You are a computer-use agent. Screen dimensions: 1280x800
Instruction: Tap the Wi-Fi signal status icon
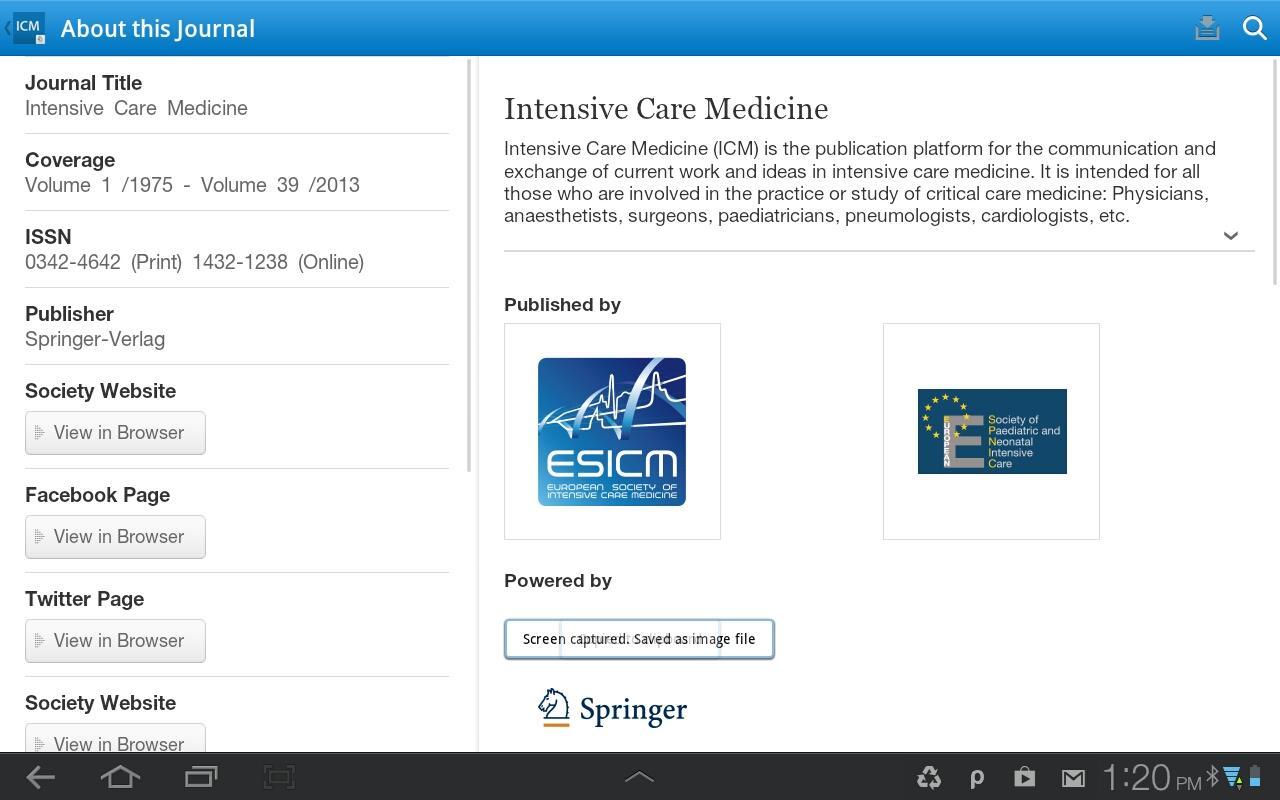tap(1233, 777)
